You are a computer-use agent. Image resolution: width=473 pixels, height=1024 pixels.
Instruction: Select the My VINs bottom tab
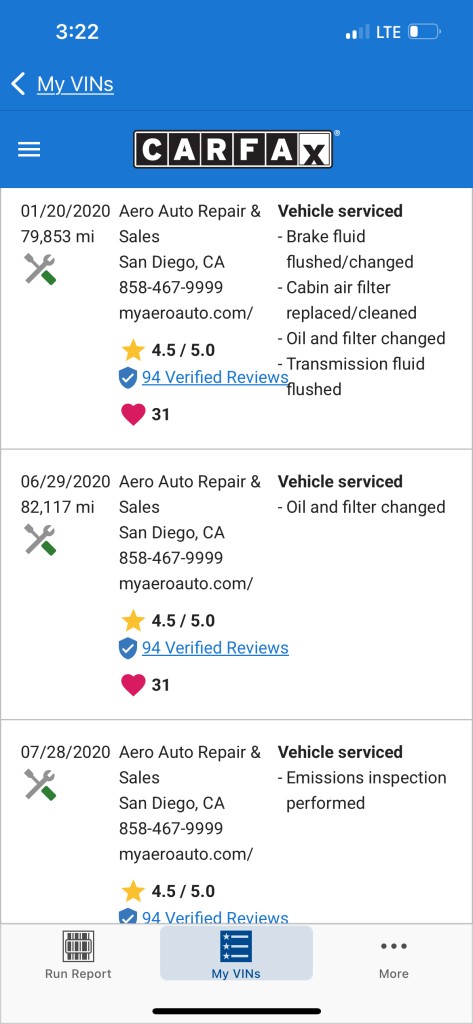click(236, 953)
